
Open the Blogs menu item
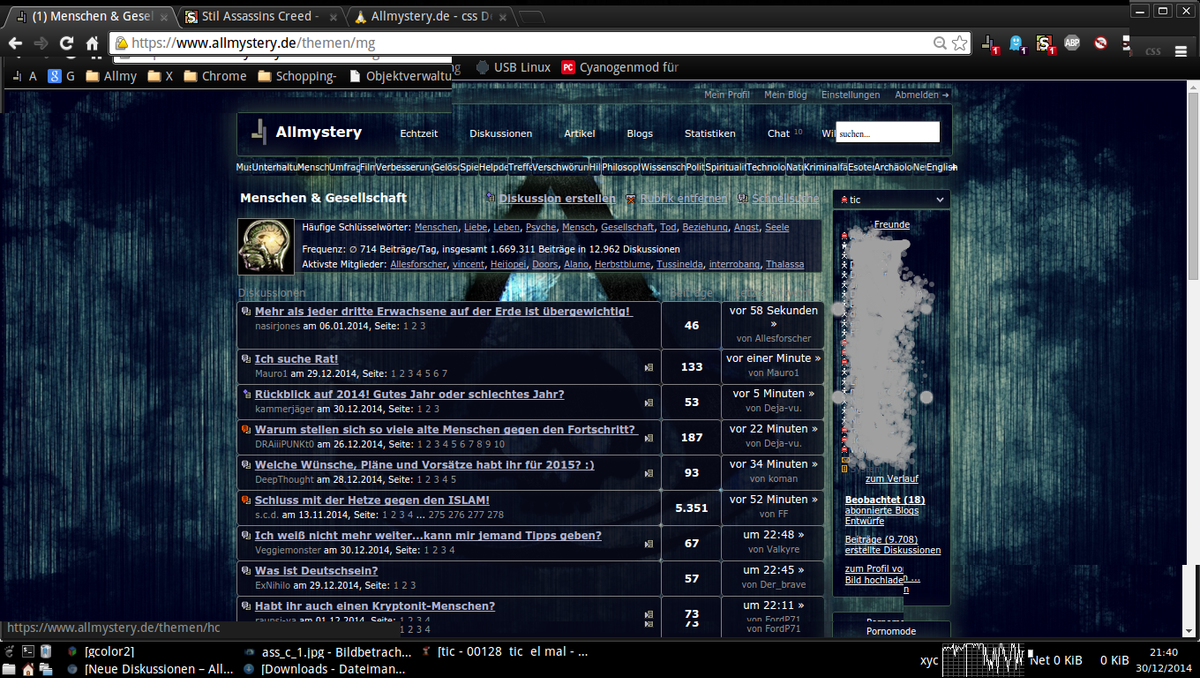coord(640,133)
